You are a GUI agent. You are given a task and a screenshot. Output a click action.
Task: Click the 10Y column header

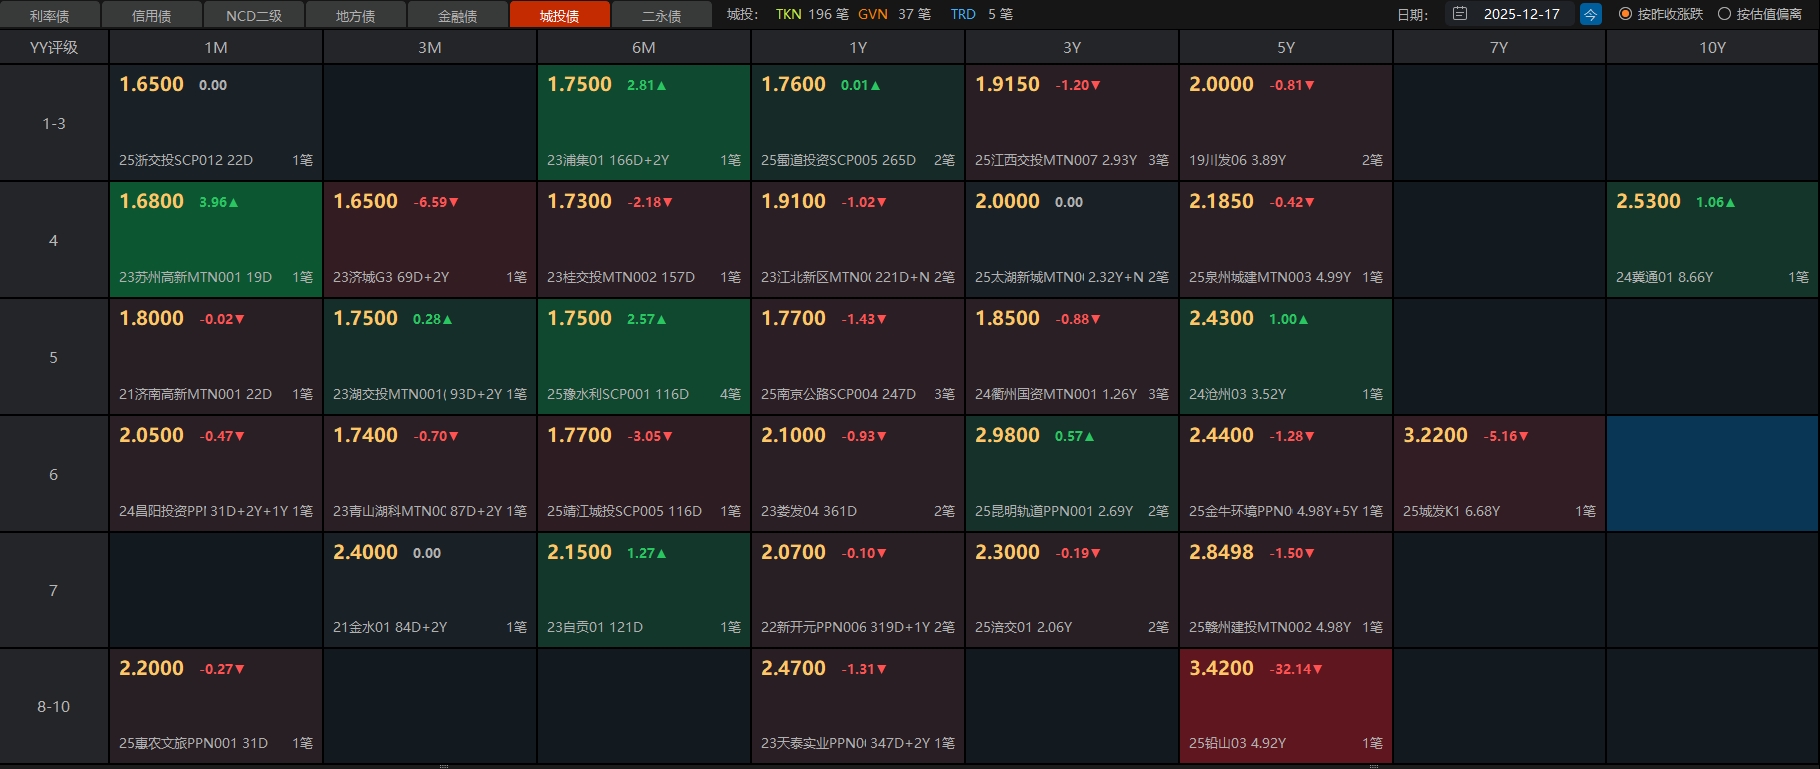pos(1712,47)
